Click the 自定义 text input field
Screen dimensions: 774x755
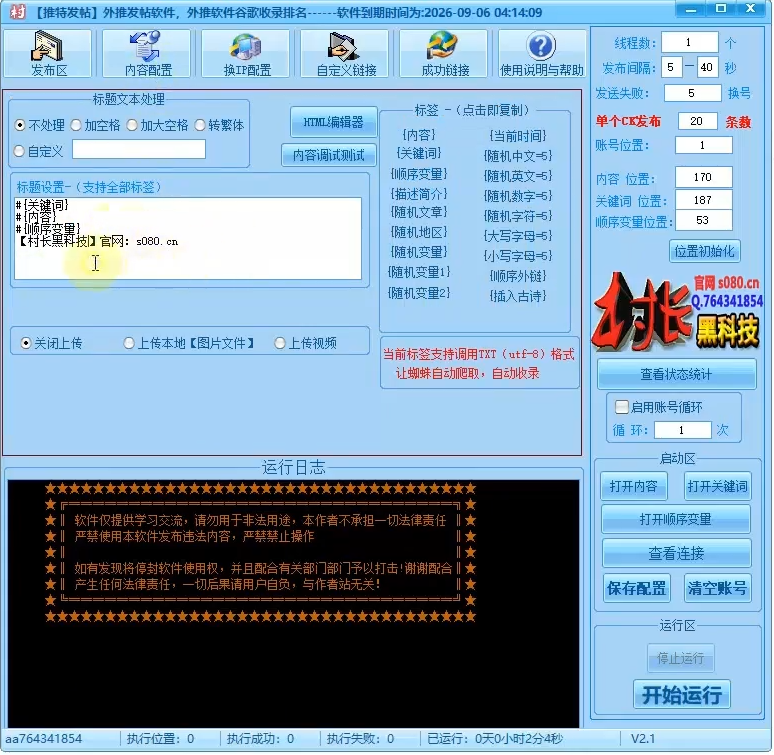click(x=139, y=149)
